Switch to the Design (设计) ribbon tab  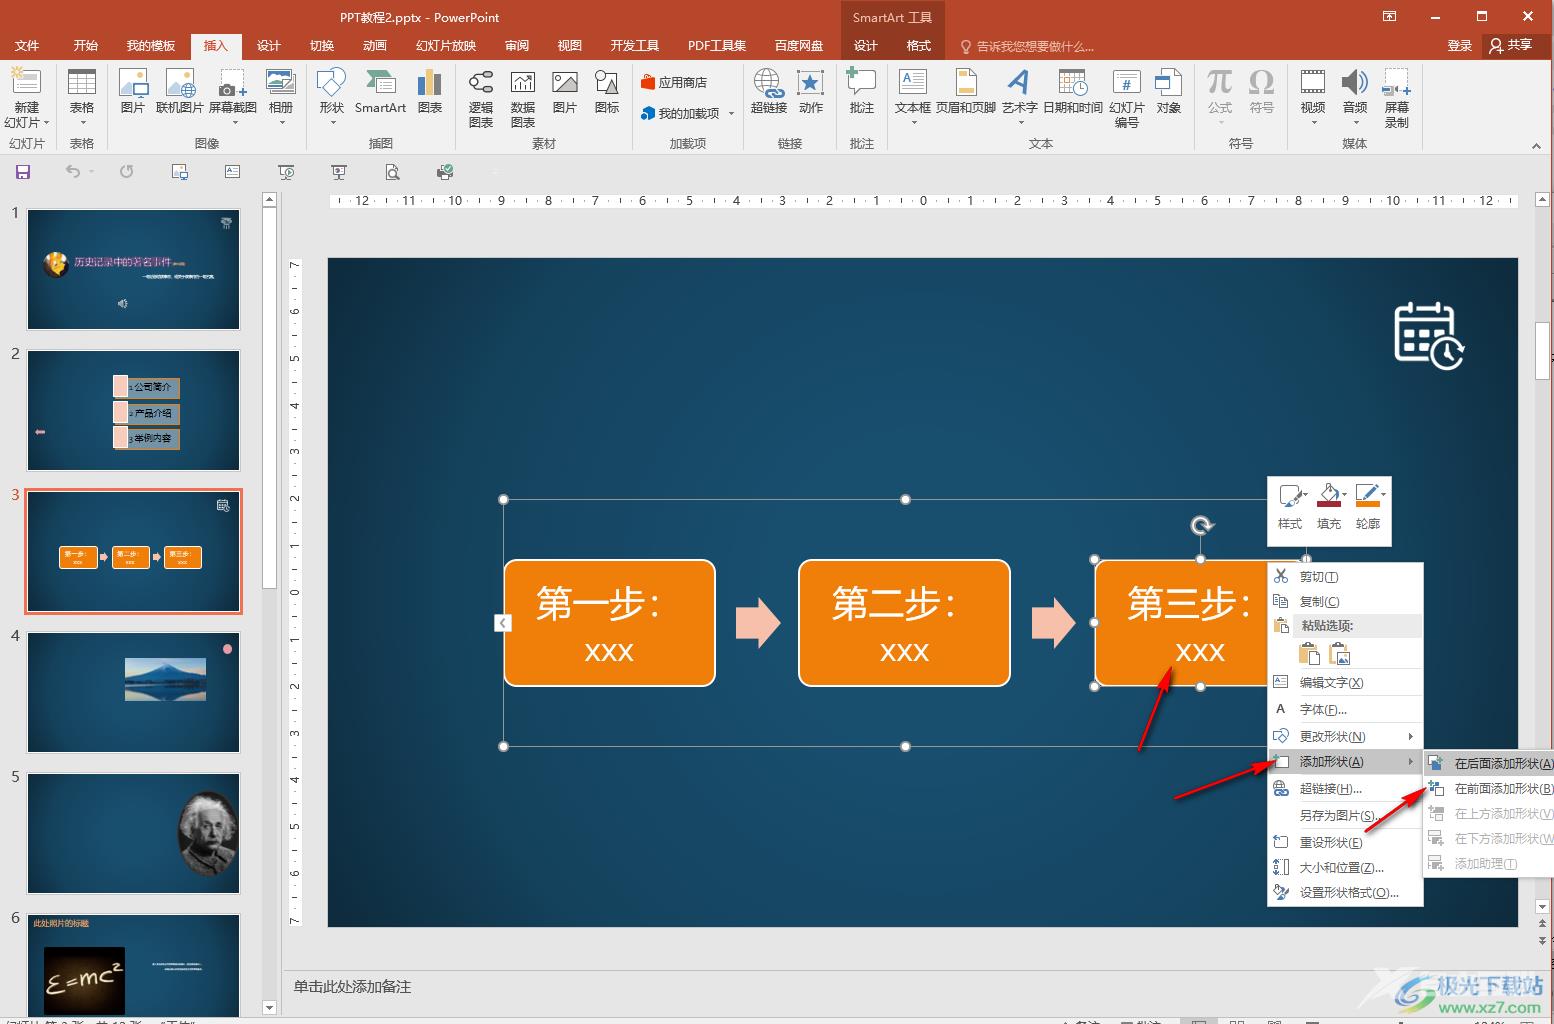pos(269,45)
